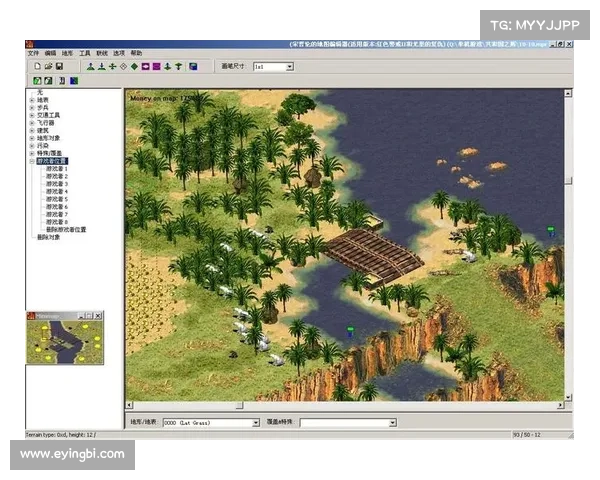Click the Open map folder icon

[x=48, y=66]
